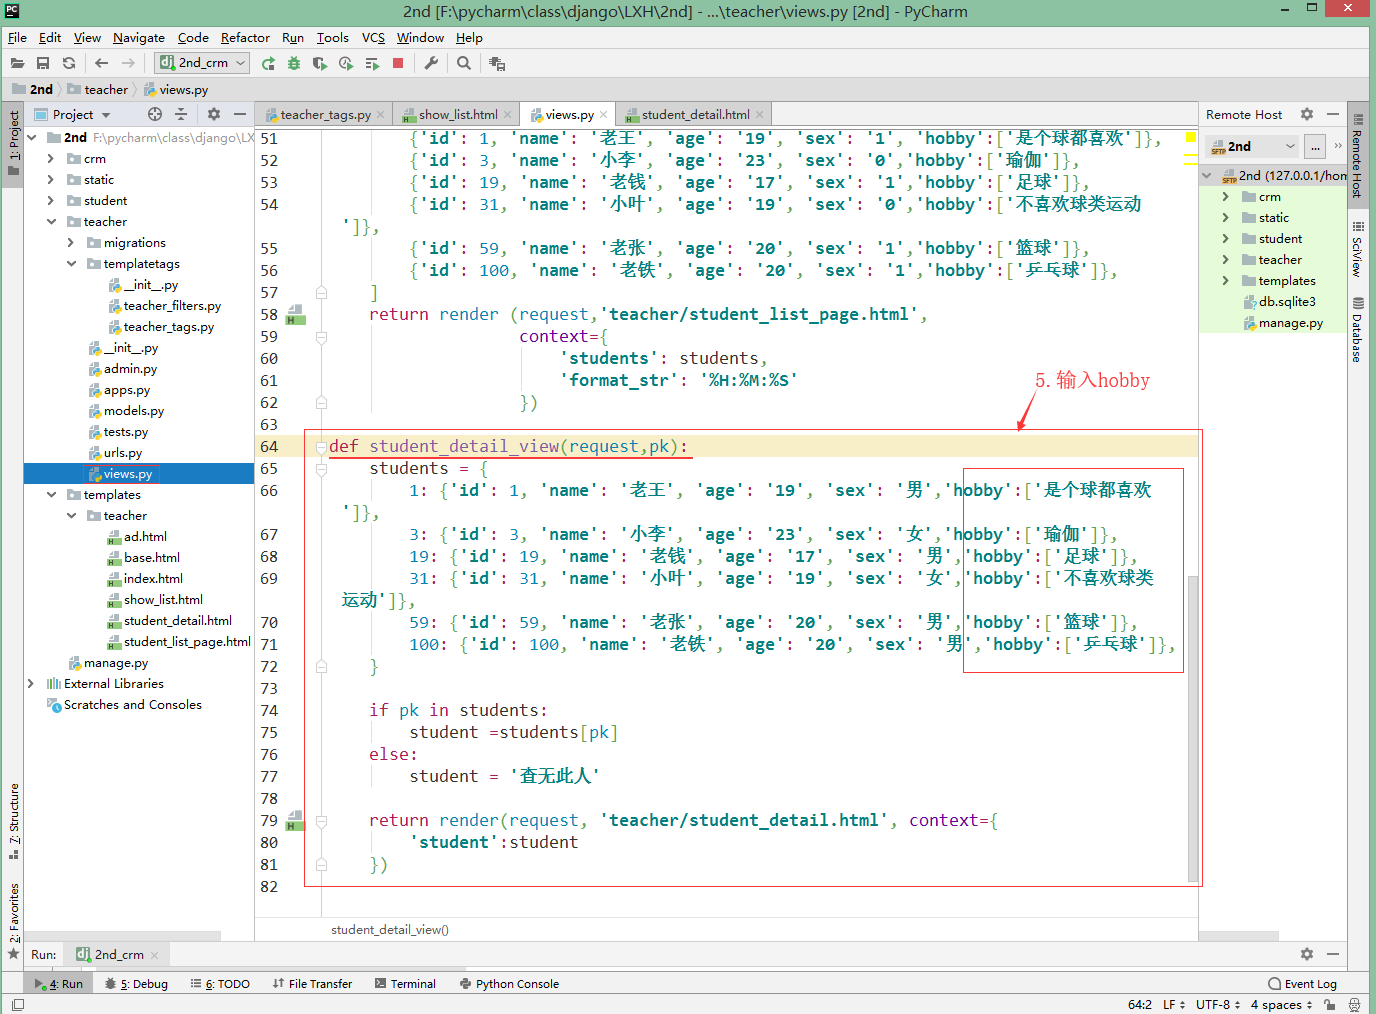Switch to show_list.html editor tab
This screenshot has height=1014, width=1376.
pos(458,115)
